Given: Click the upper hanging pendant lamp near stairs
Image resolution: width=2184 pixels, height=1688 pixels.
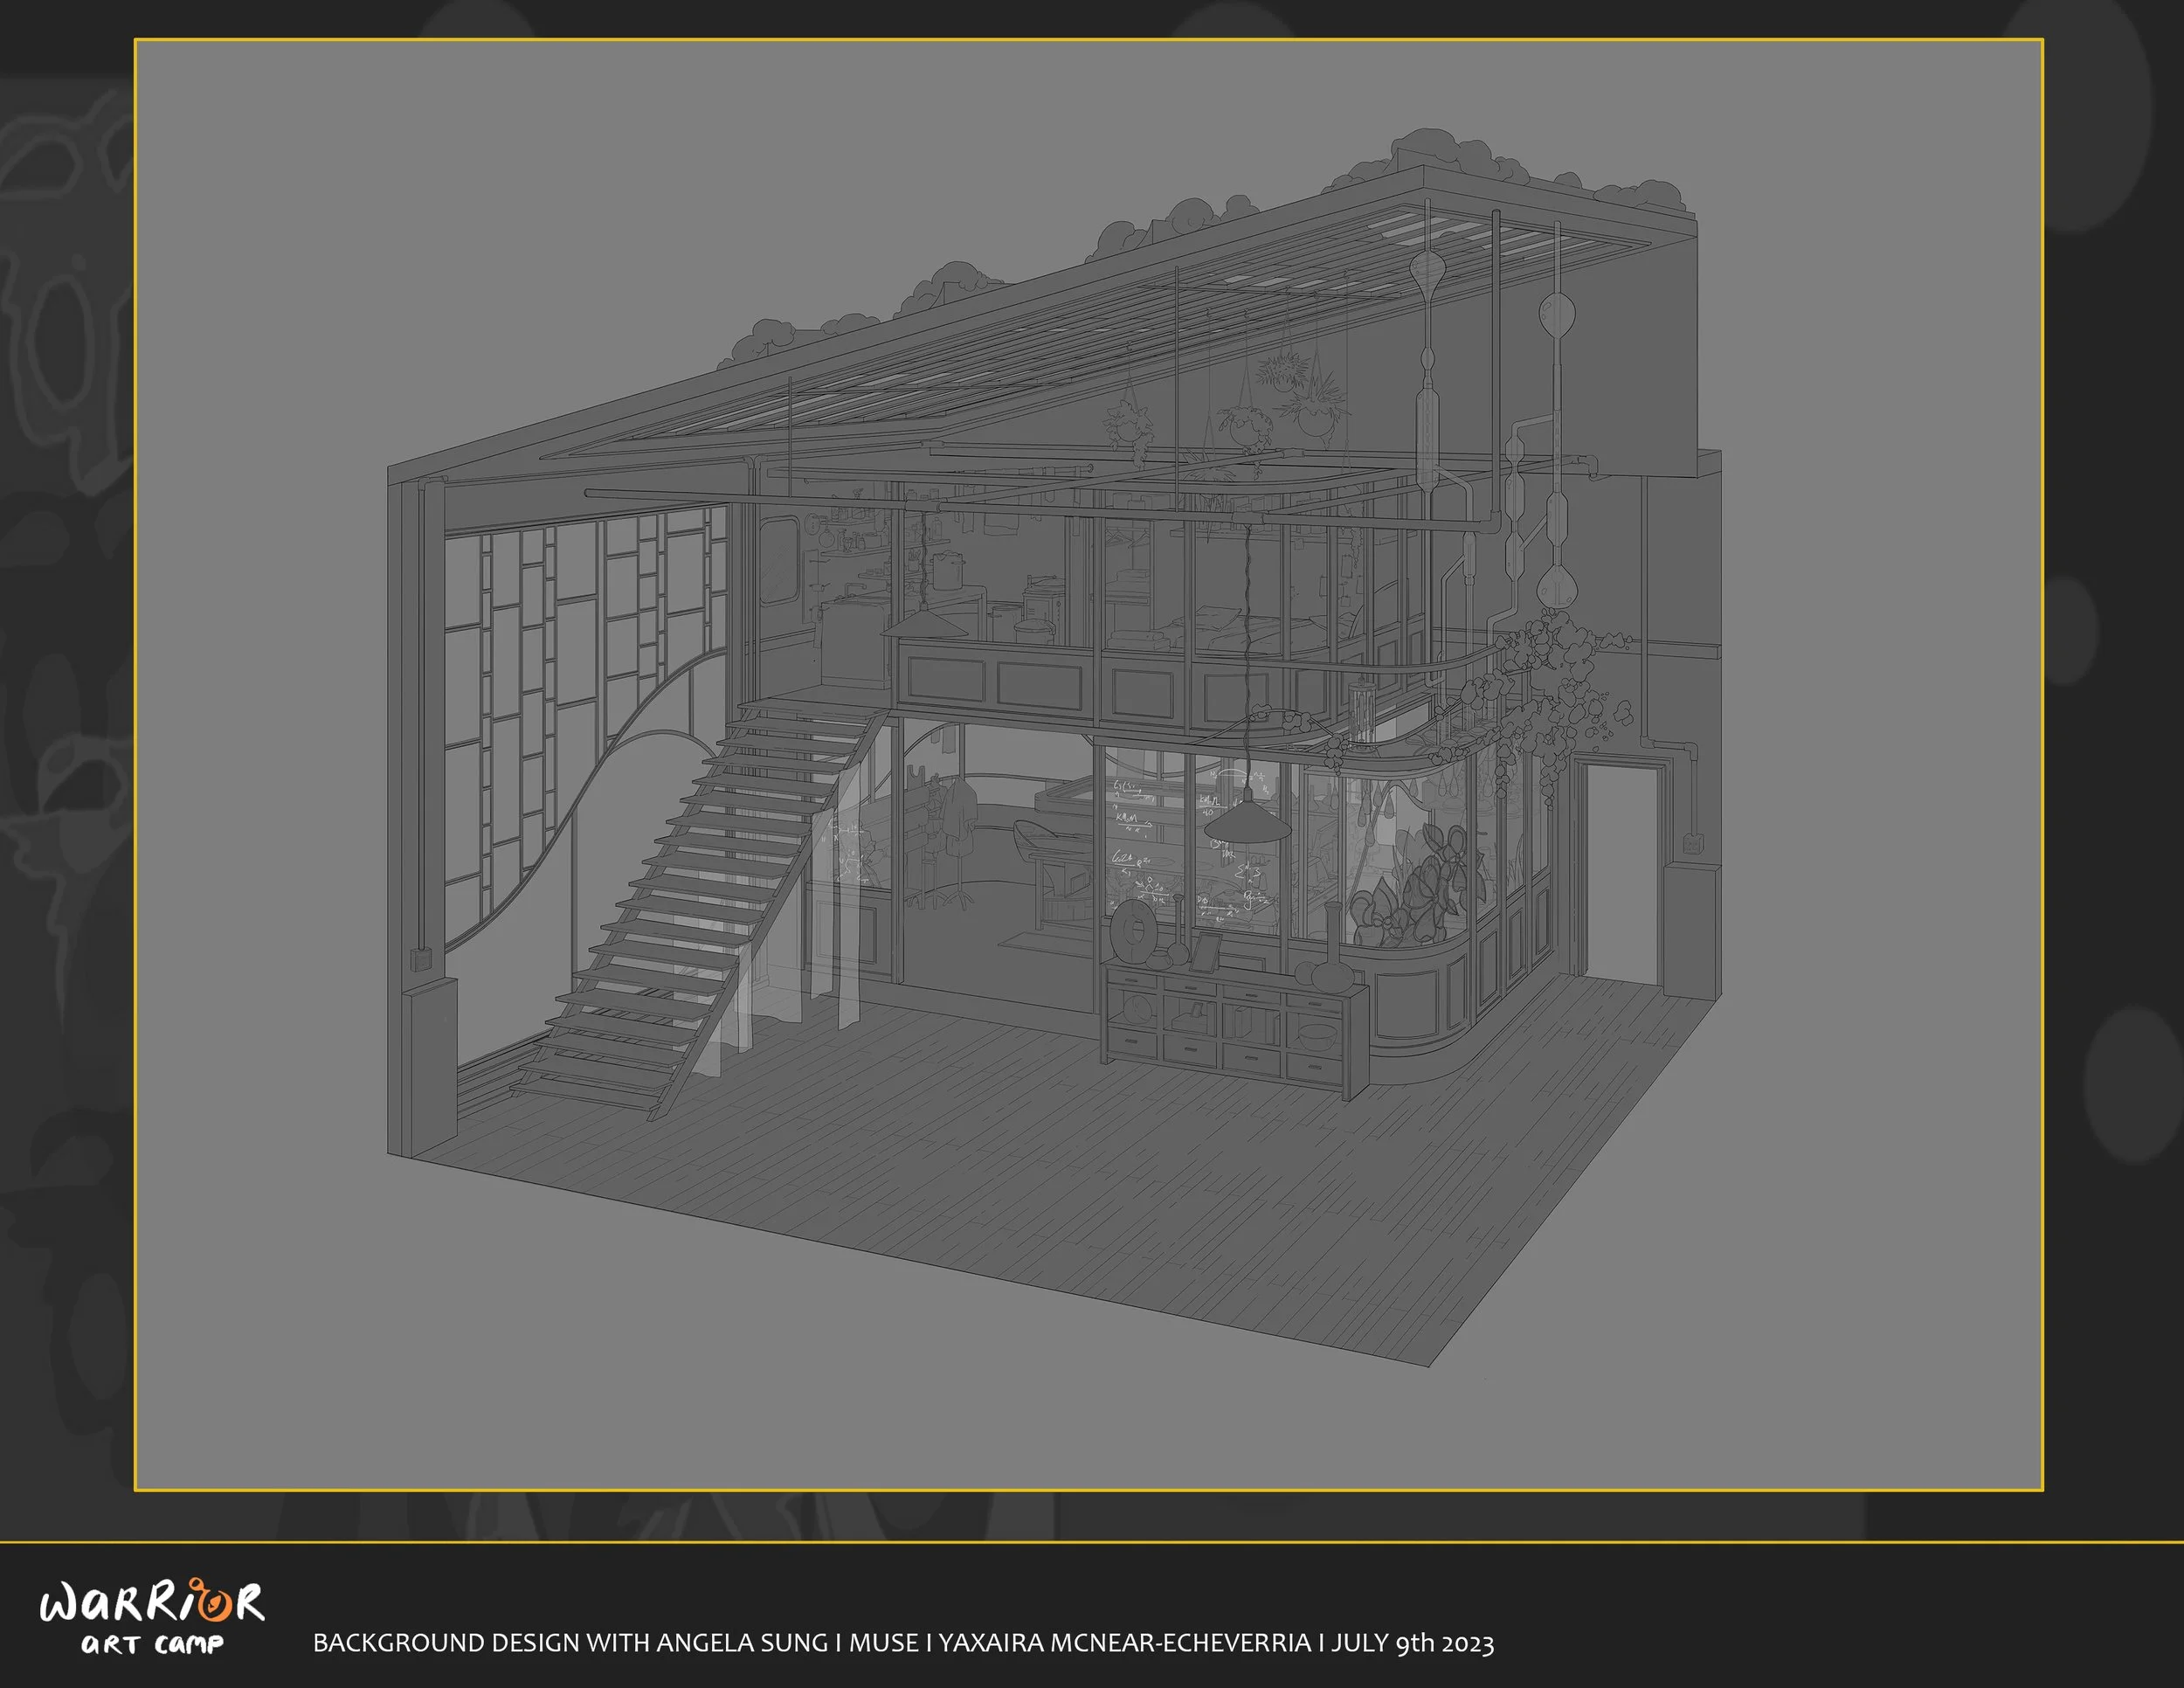Looking at the screenshot, I should pos(925,625).
